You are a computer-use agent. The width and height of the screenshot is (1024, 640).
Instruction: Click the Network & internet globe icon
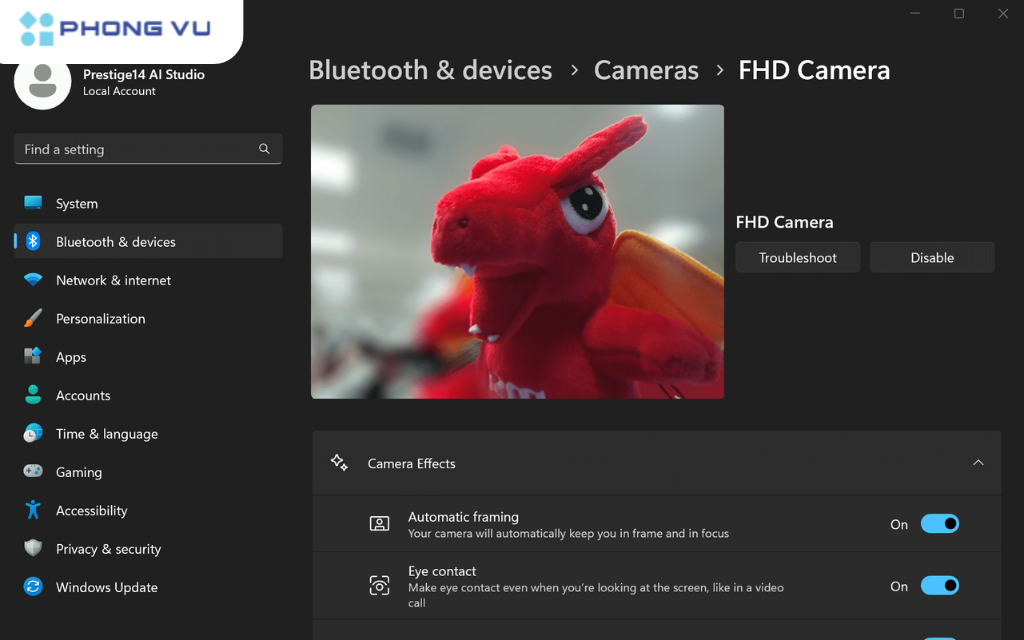(33, 280)
